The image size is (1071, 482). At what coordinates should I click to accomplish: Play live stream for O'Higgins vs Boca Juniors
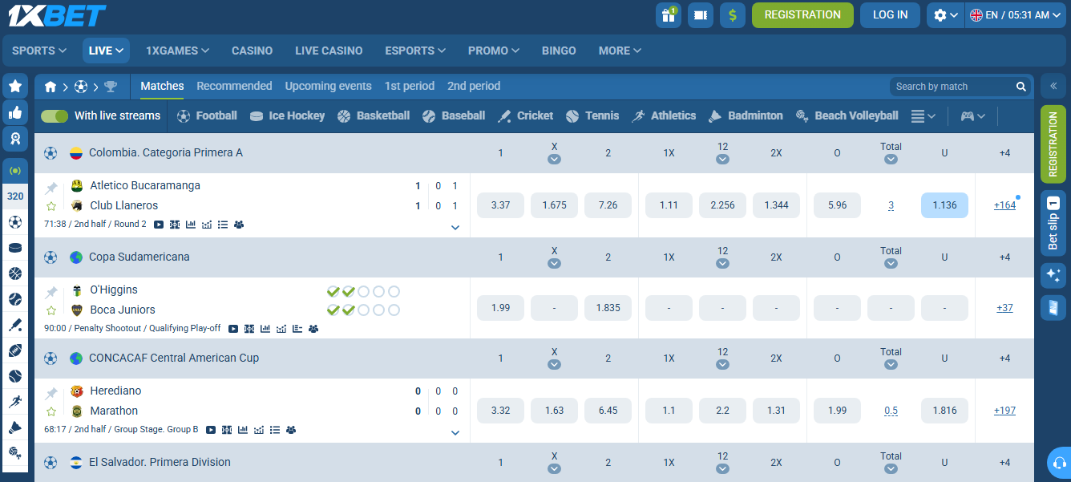(233, 328)
